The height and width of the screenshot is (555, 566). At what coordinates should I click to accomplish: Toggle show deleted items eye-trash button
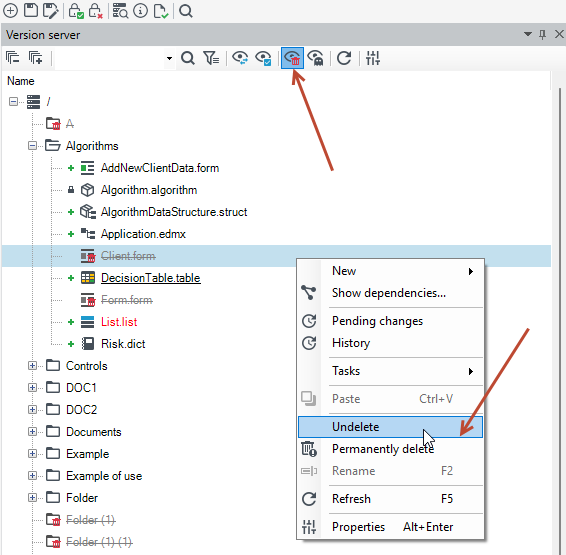pos(292,58)
